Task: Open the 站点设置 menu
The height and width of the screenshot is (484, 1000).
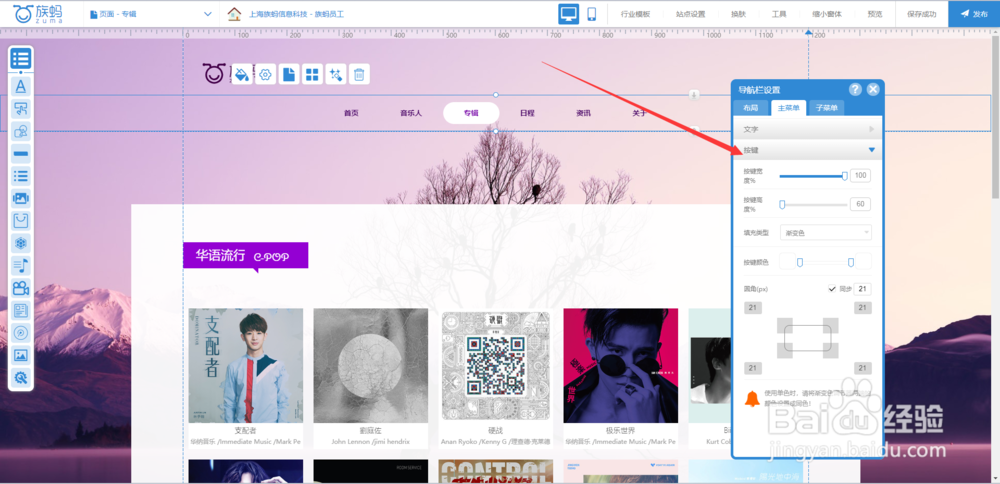Action: (x=691, y=14)
